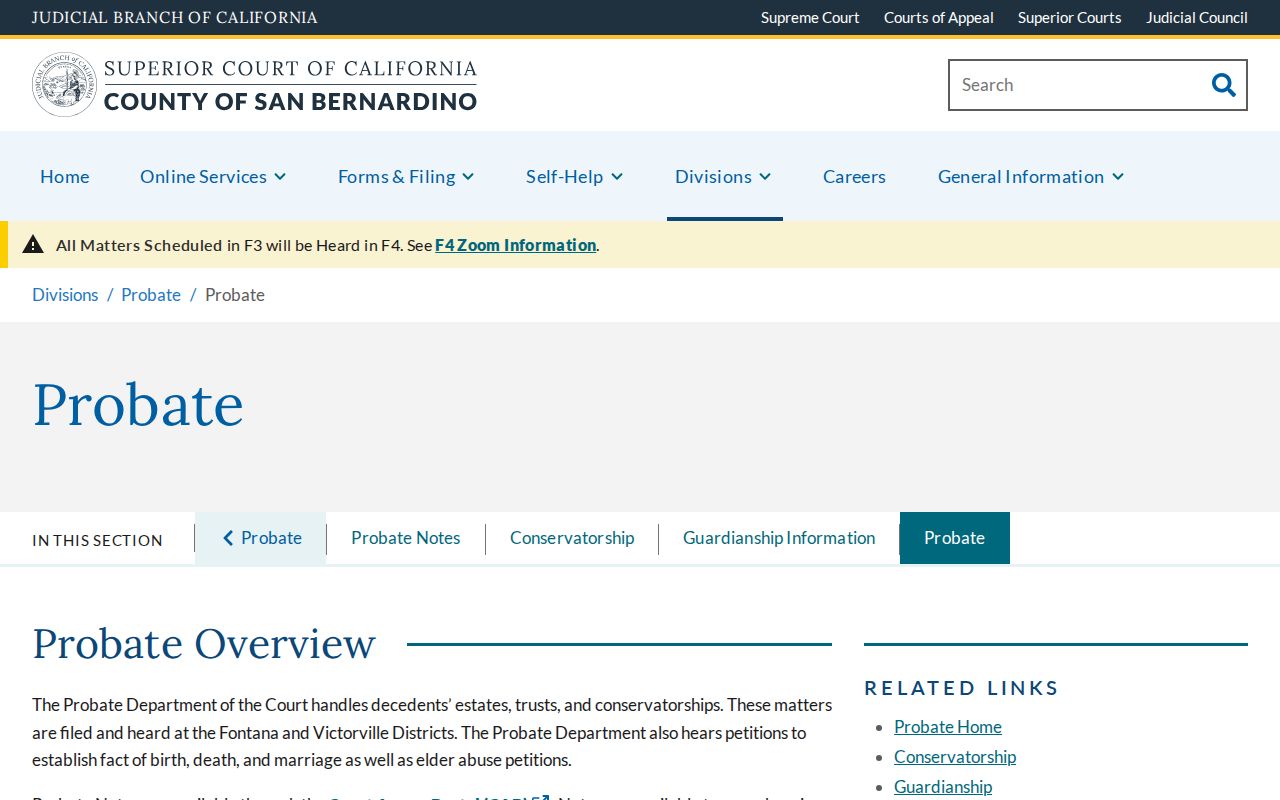Open the Self-Help dropdown
The height and width of the screenshot is (800, 1280).
(575, 176)
